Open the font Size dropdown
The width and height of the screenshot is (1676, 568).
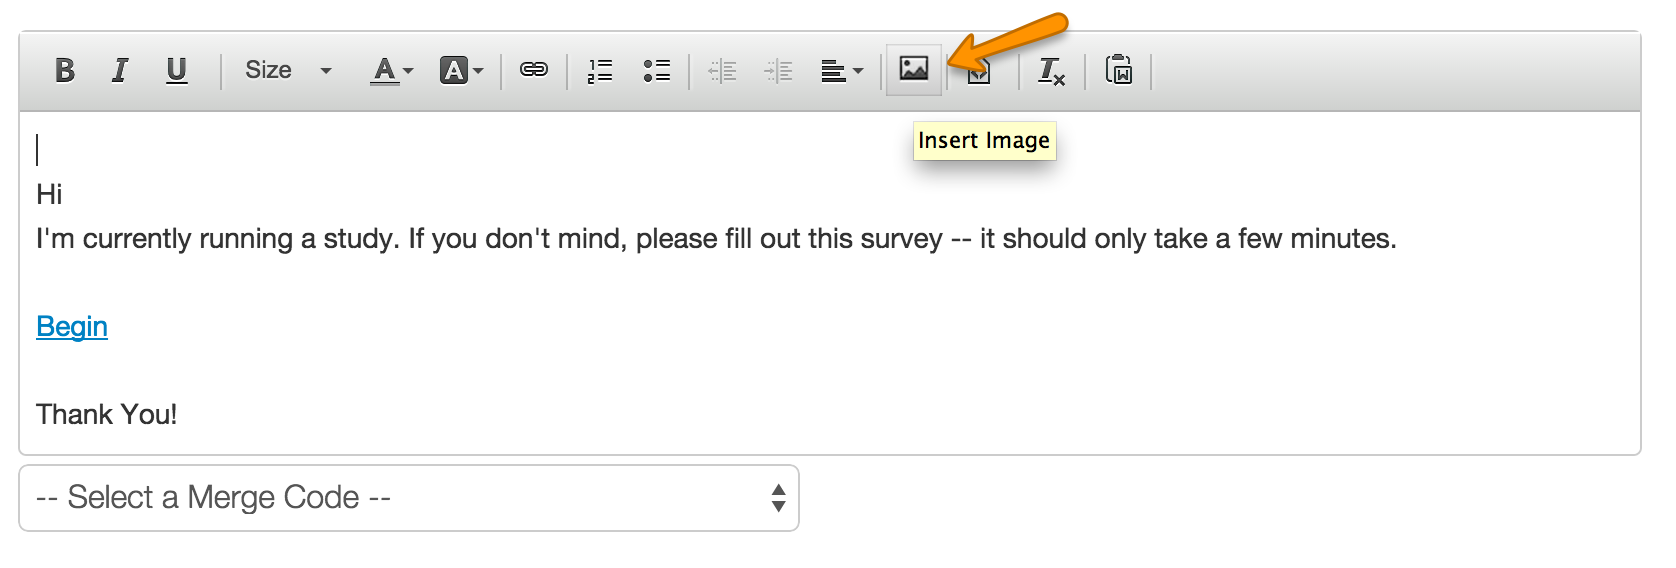click(x=288, y=70)
